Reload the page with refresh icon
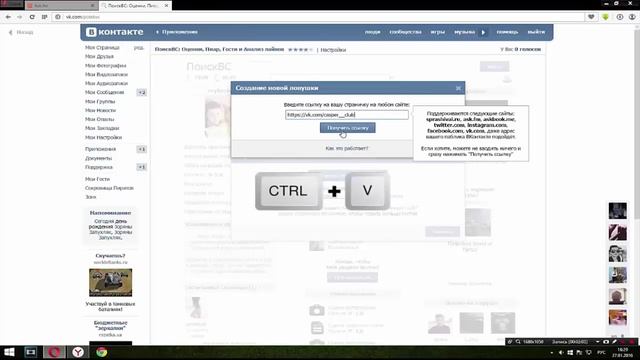The width and height of the screenshot is (640, 360). (x=32, y=17)
